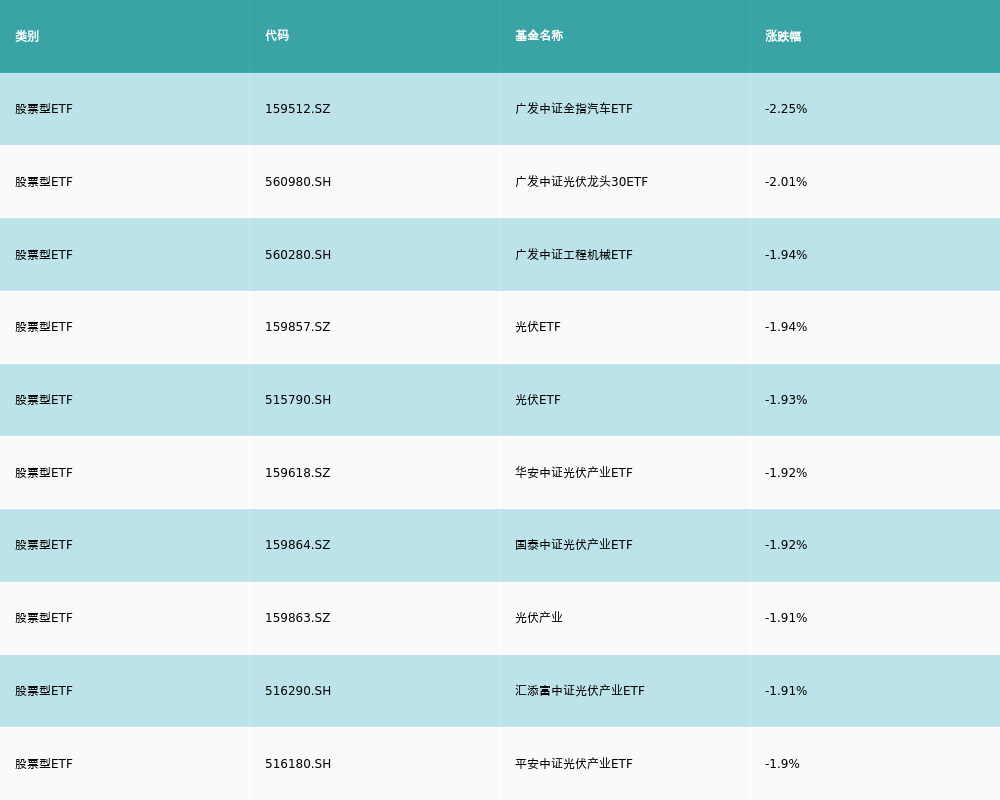Open 广发中证光伏龙头30ETF fund entry
This screenshot has width=1000, height=800.
[581, 182]
